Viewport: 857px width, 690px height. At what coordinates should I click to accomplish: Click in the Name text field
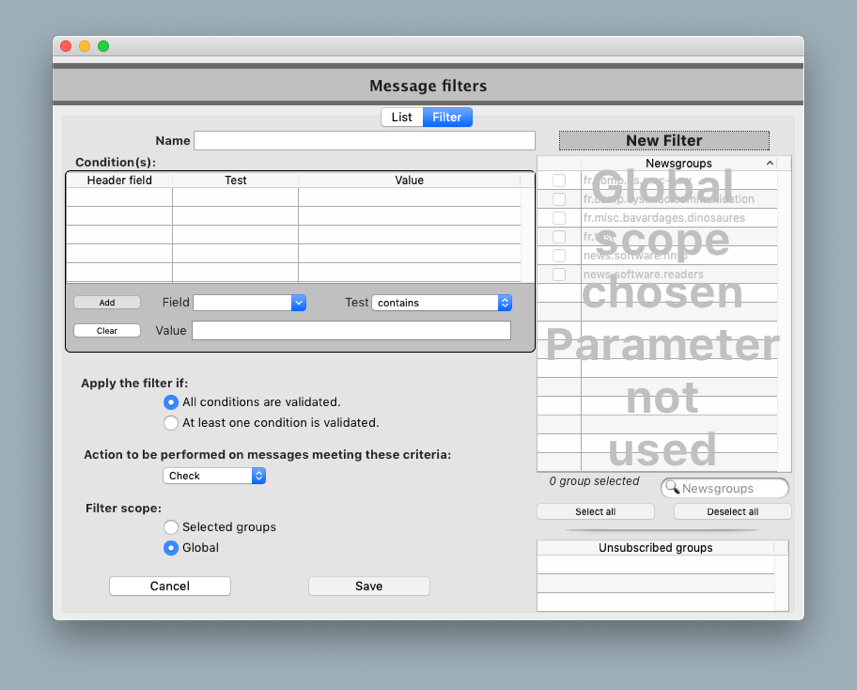[364, 141]
